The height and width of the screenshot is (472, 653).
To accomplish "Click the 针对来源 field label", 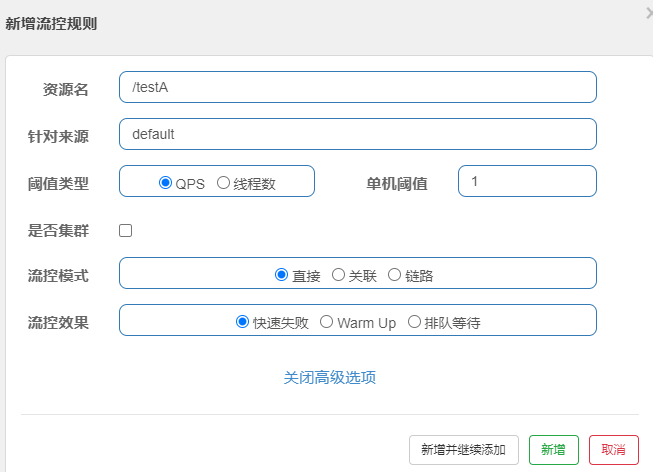I will coord(58,137).
